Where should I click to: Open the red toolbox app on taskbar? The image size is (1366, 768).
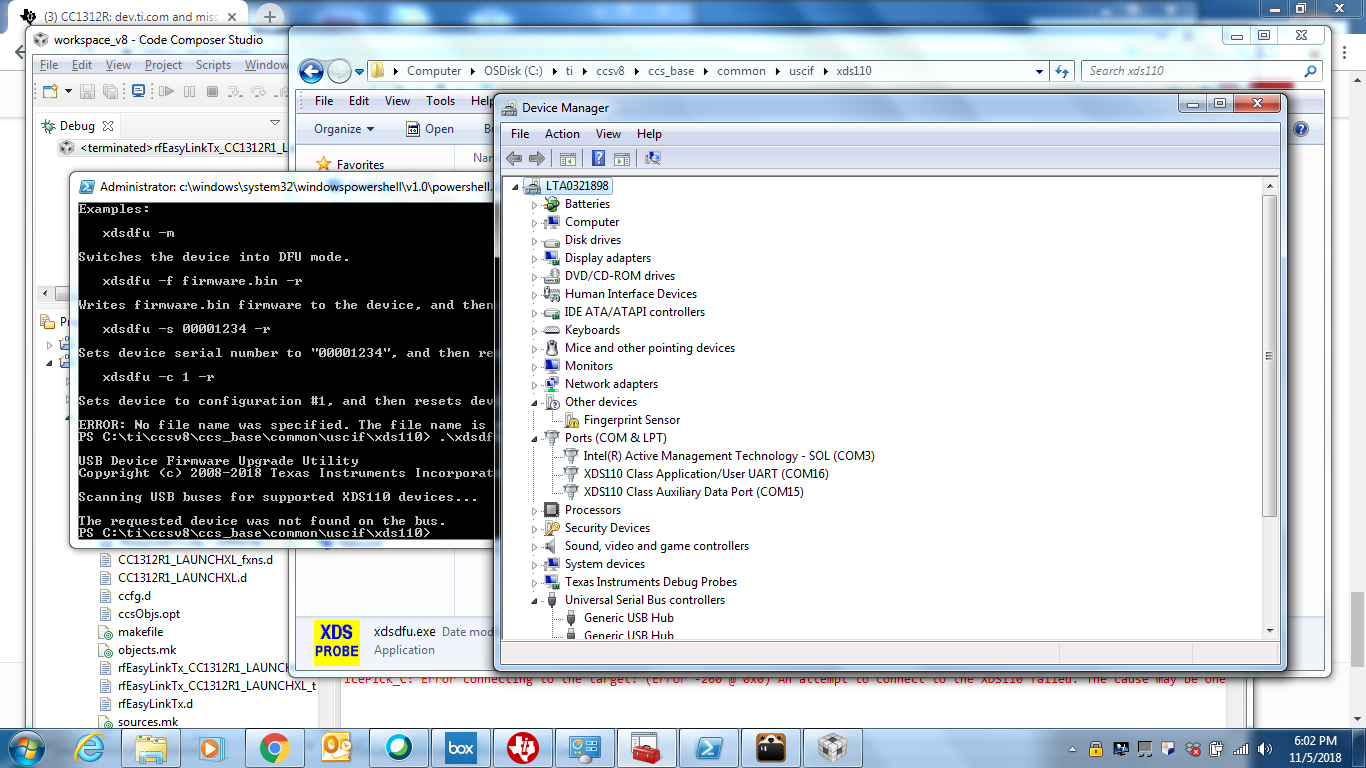point(646,747)
